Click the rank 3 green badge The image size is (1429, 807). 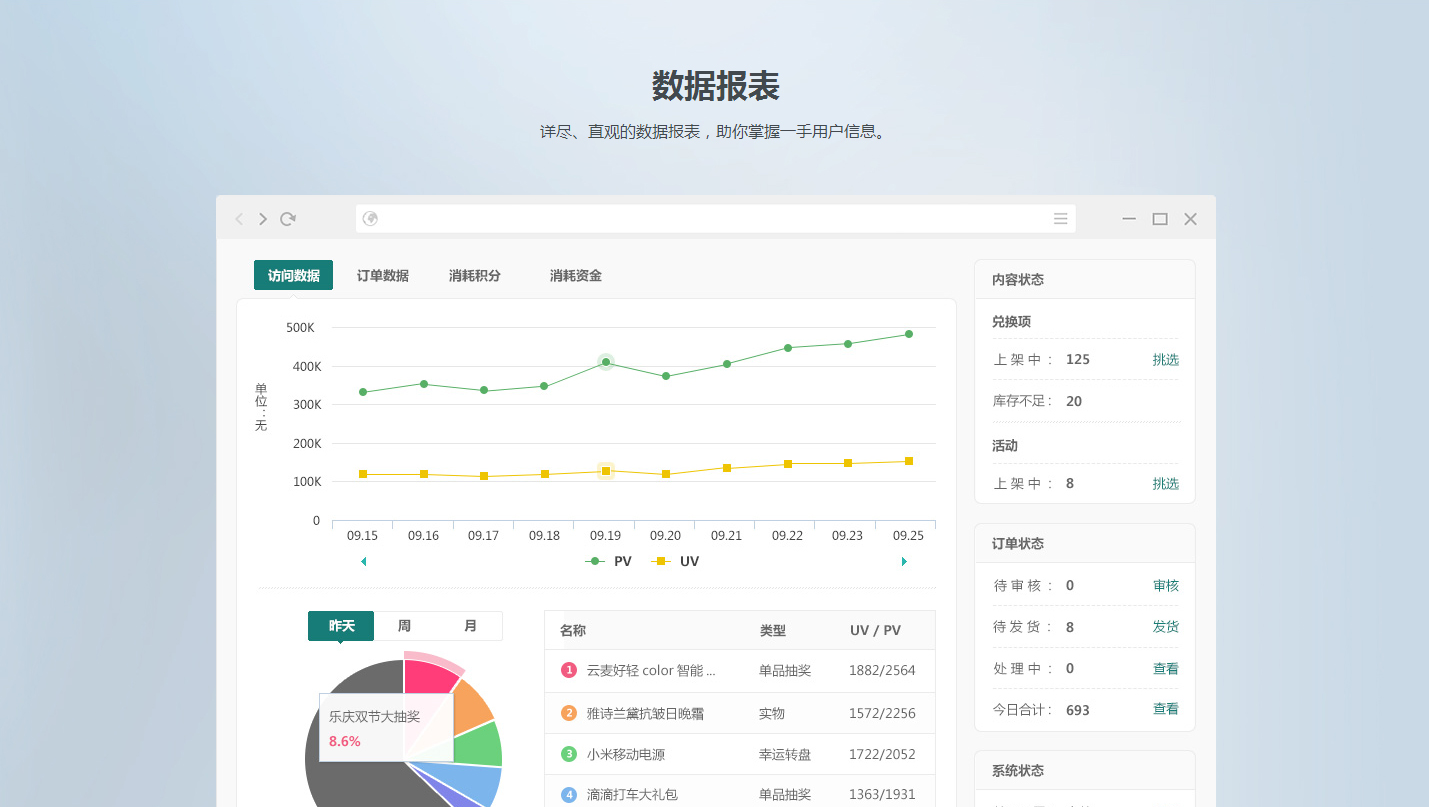coord(569,754)
